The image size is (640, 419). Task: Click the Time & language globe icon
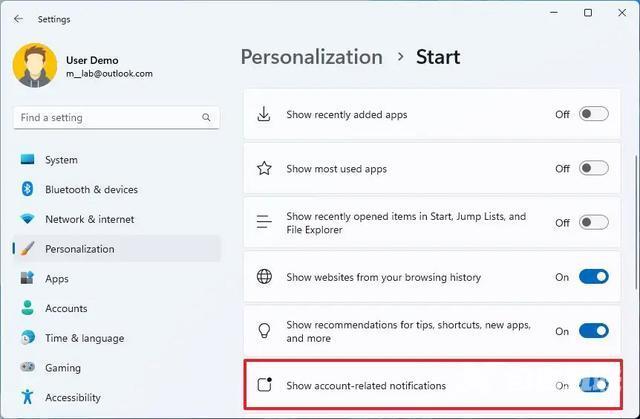27,338
